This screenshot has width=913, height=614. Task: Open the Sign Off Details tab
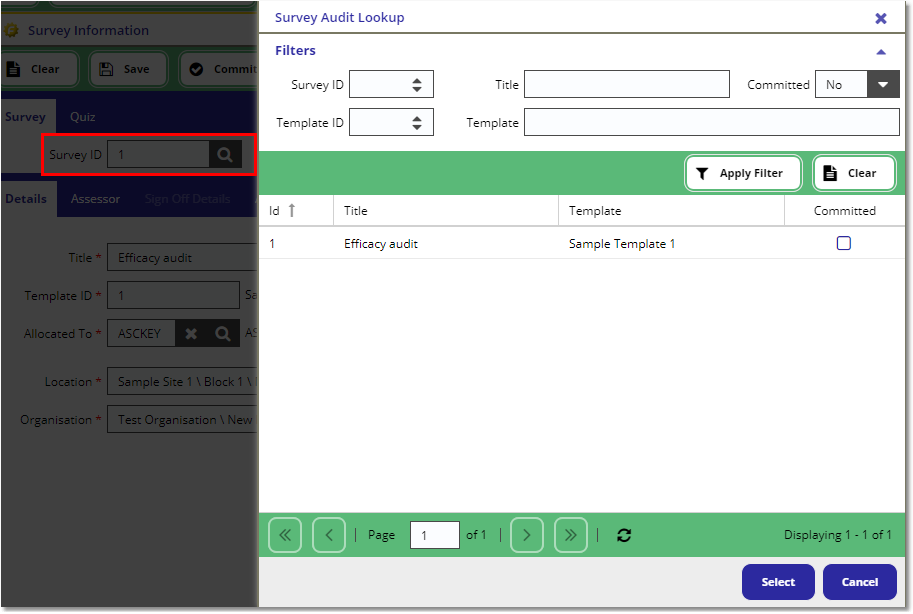point(187,199)
